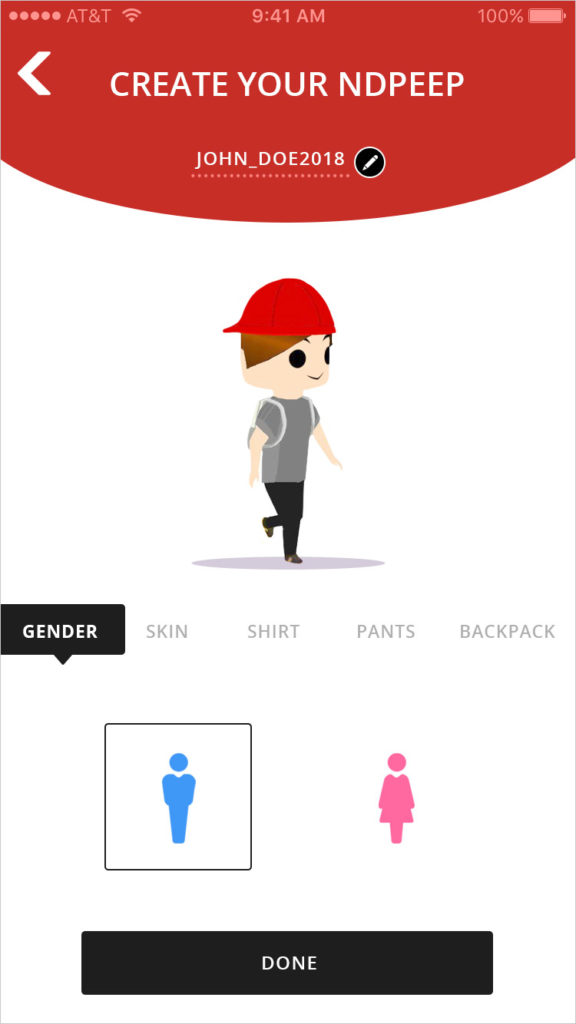Tap the character's red cap
The image size is (576, 1024).
click(x=280, y=307)
